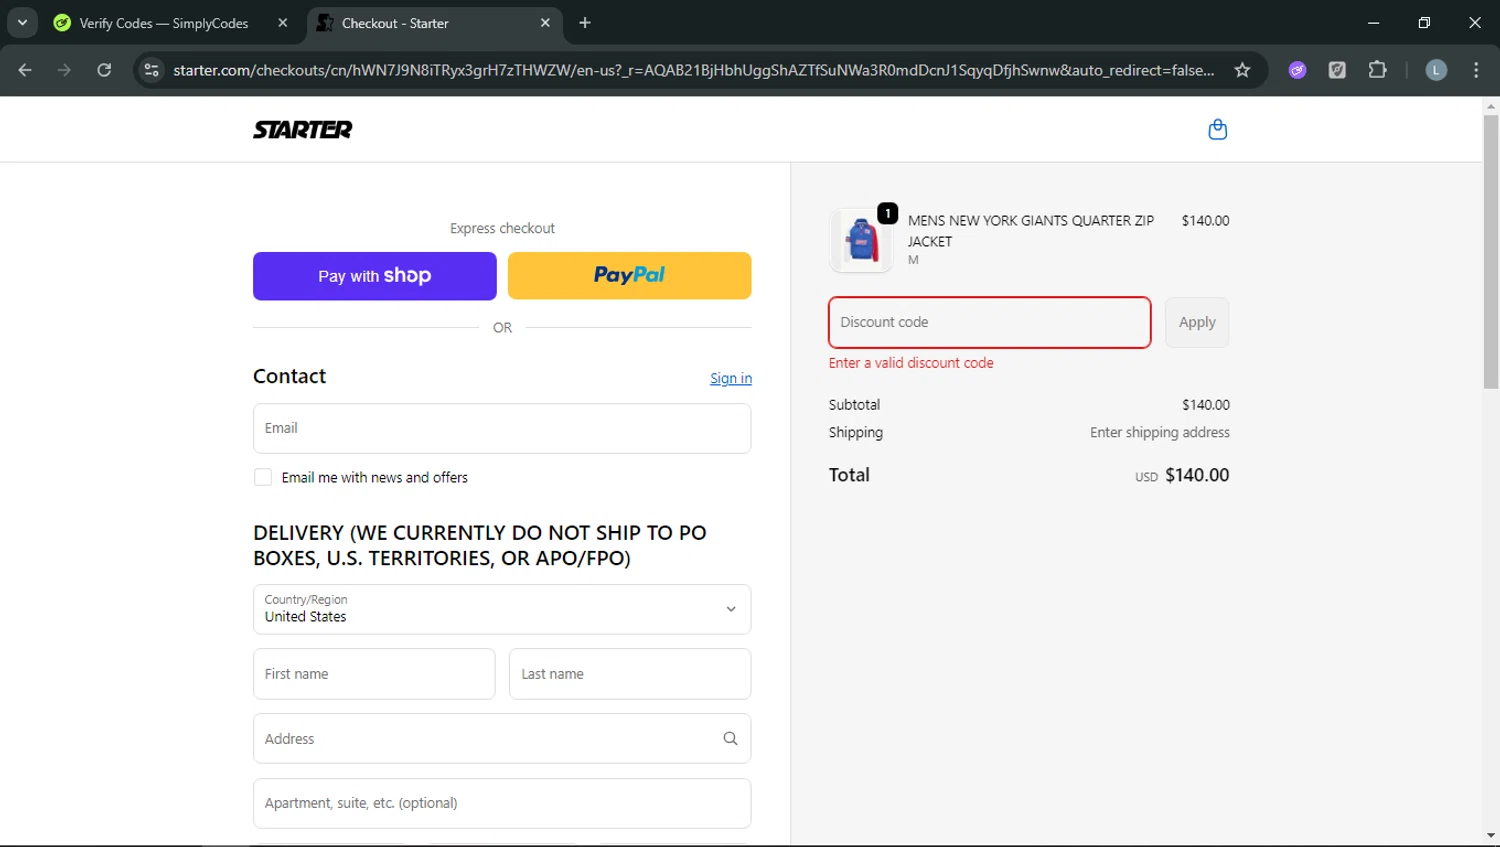The image size is (1500, 847).
Task: Go back to the previous page
Action: (x=25, y=70)
